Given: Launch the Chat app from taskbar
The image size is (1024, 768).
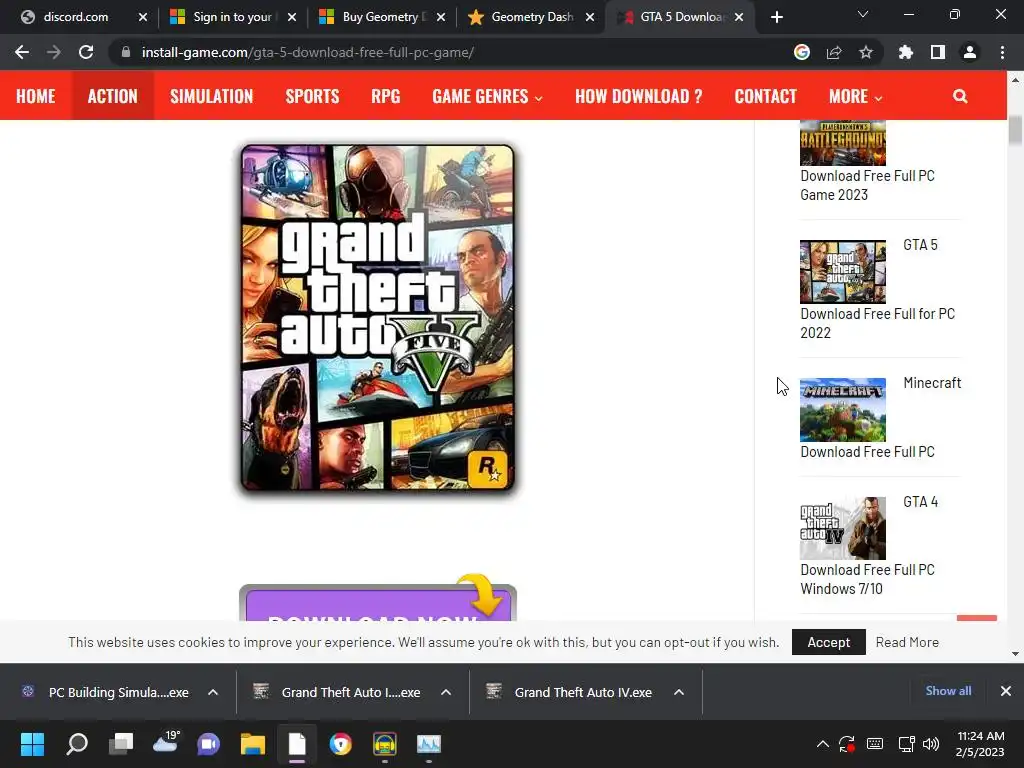Looking at the screenshot, I should [x=208, y=744].
